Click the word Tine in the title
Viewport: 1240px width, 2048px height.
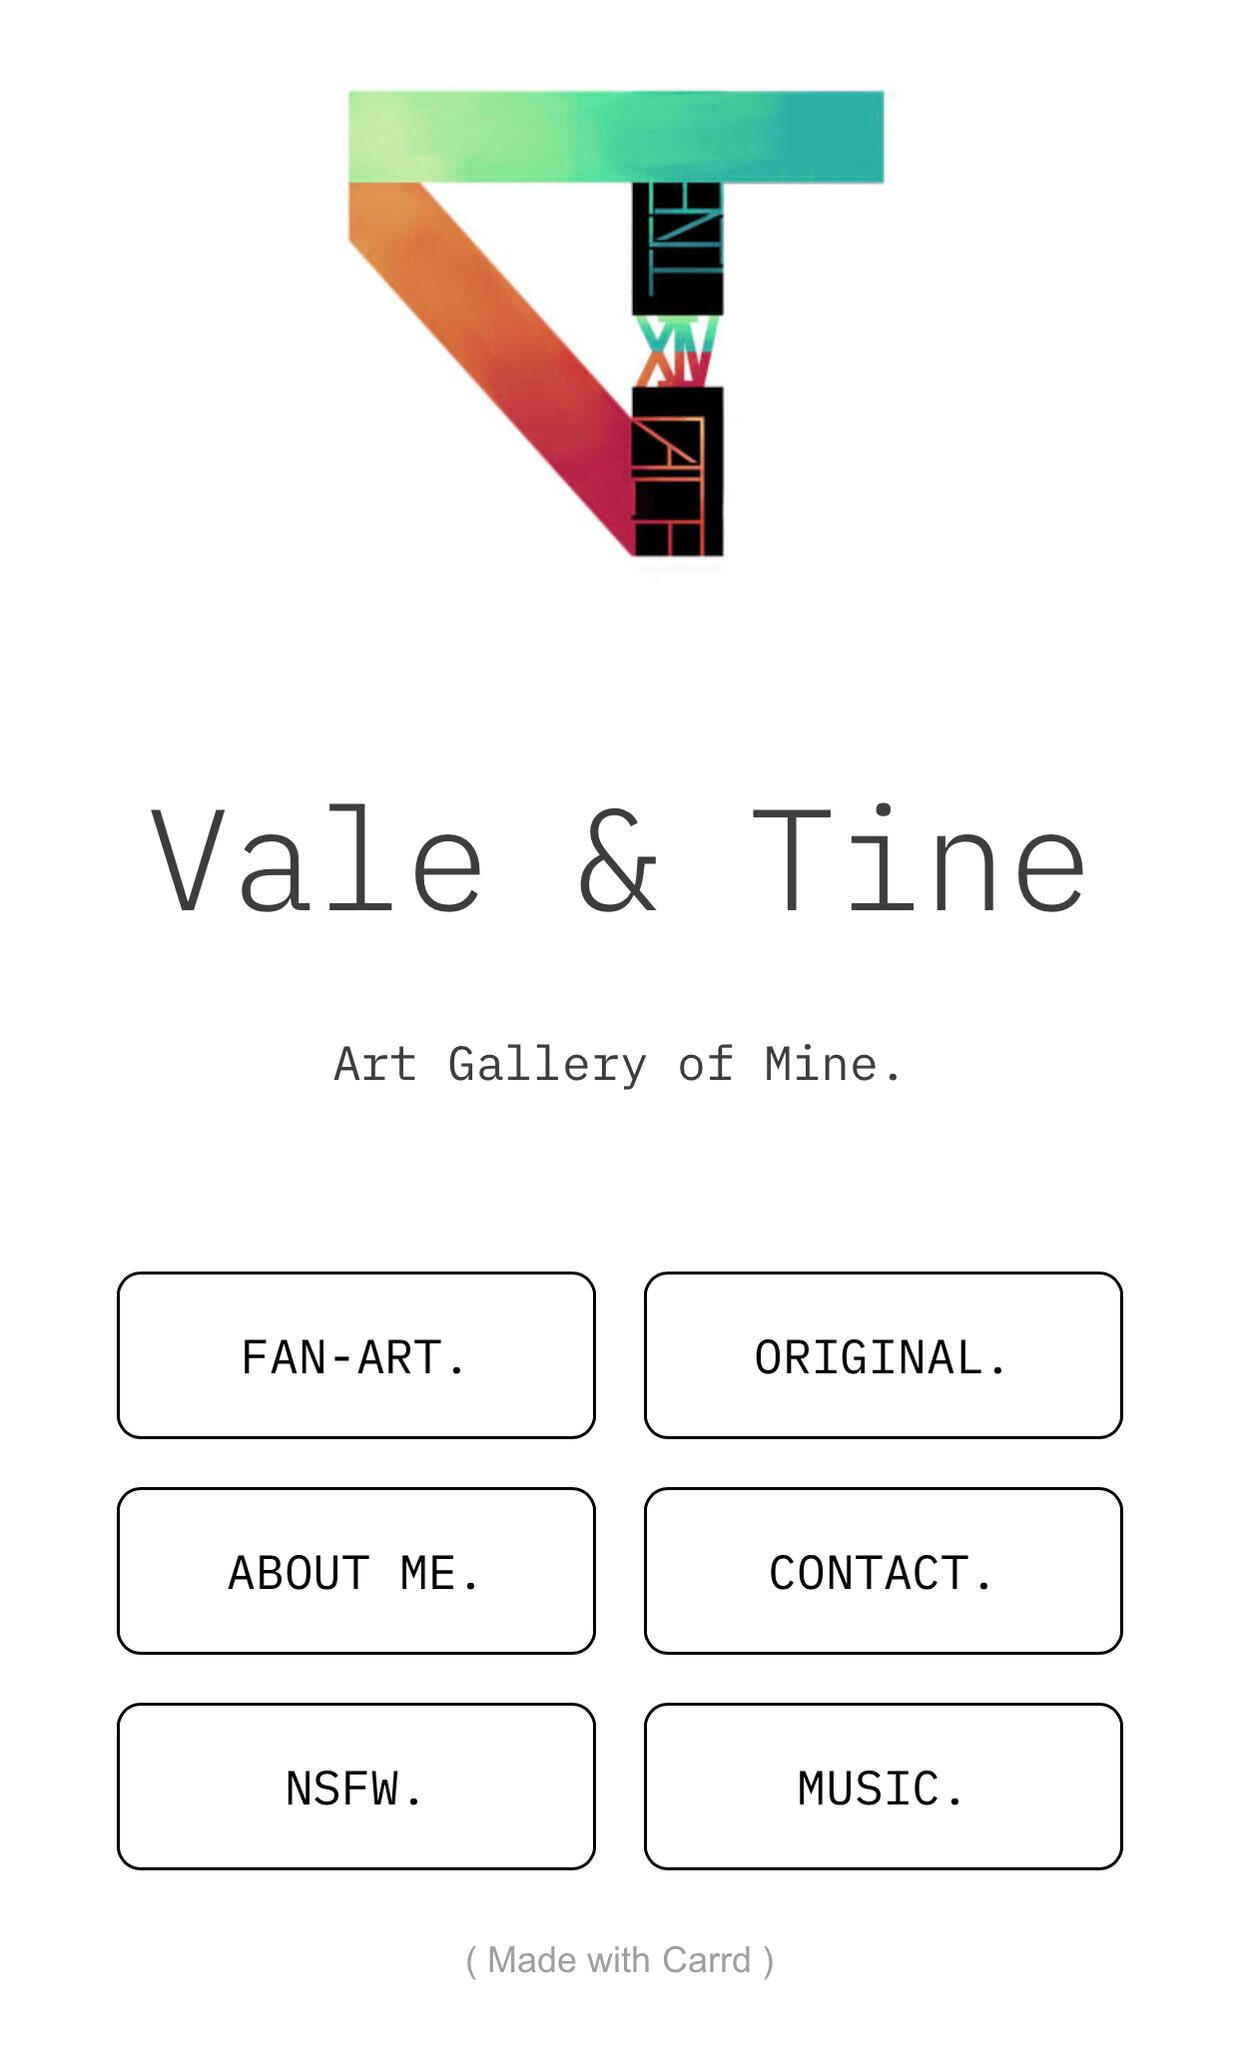(x=918, y=860)
